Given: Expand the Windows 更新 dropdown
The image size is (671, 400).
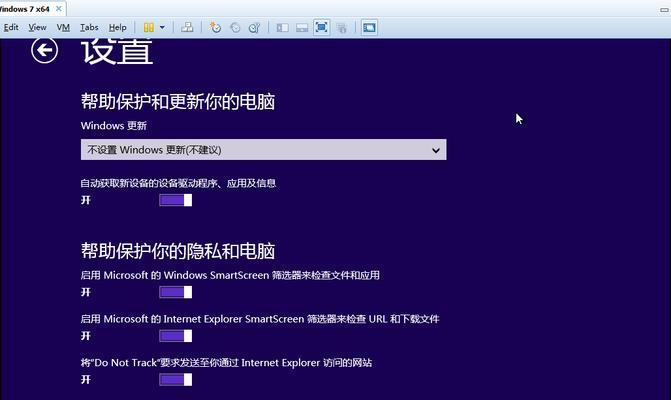Looking at the screenshot, I should [264, 150].
